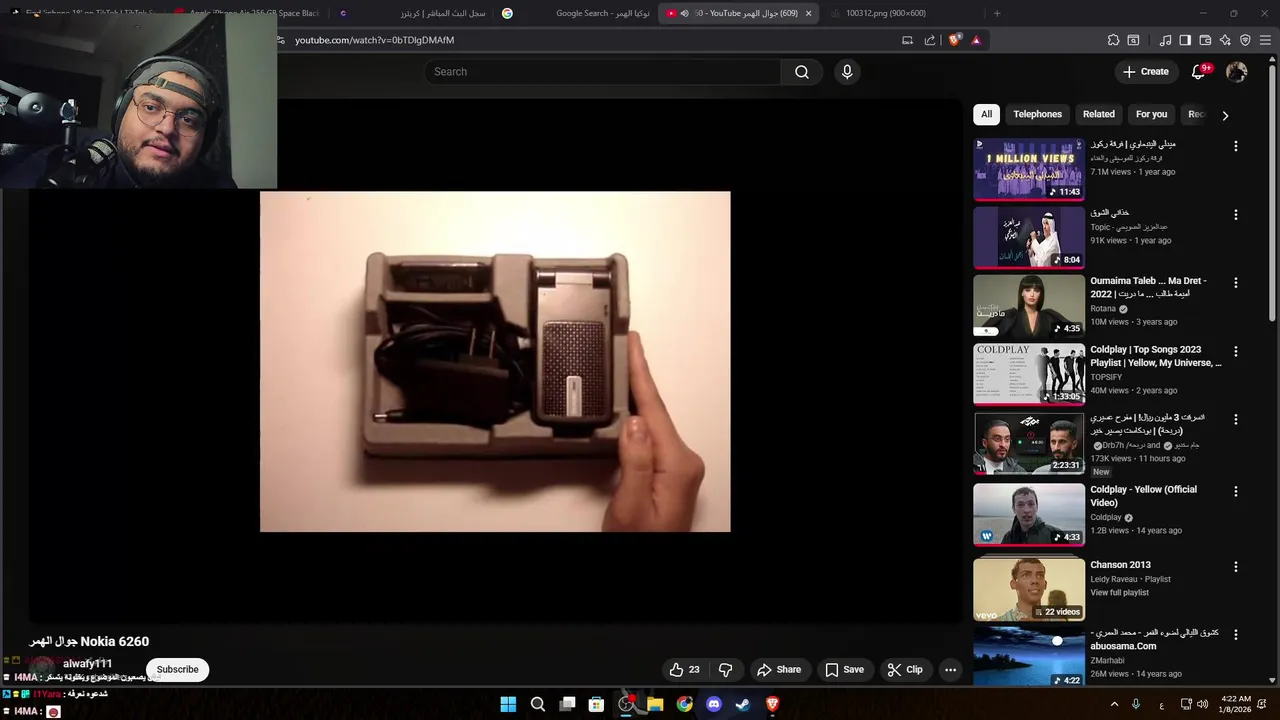
Task: Click the Clip button
Action: click(x=905, y=670)
